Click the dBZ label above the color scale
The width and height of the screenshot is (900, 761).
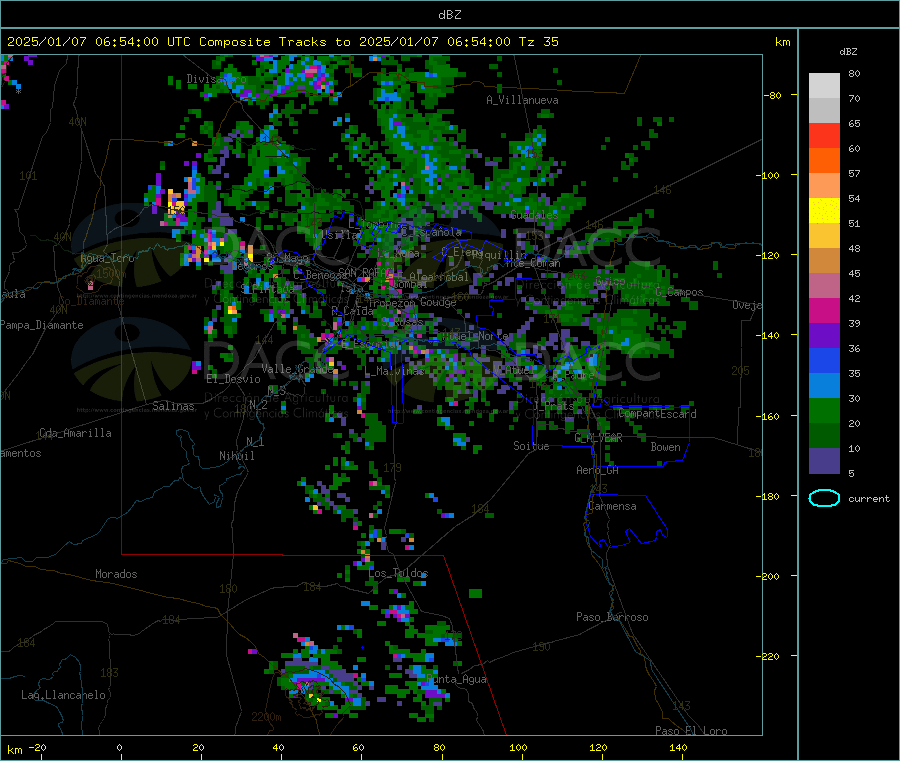tap(848, 52)
